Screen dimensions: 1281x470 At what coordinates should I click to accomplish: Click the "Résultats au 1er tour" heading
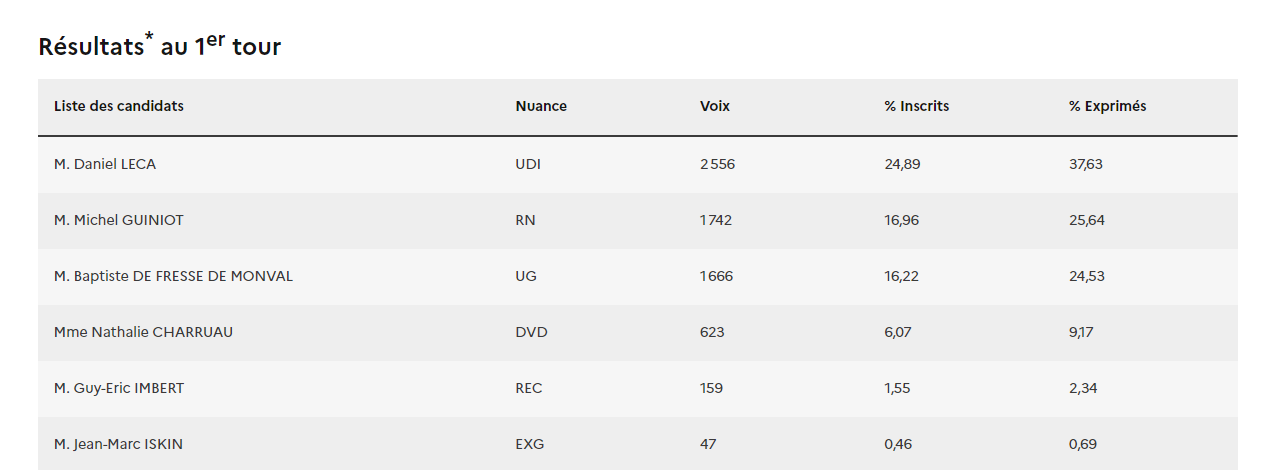pyautogui.click(x=160, y=46)
